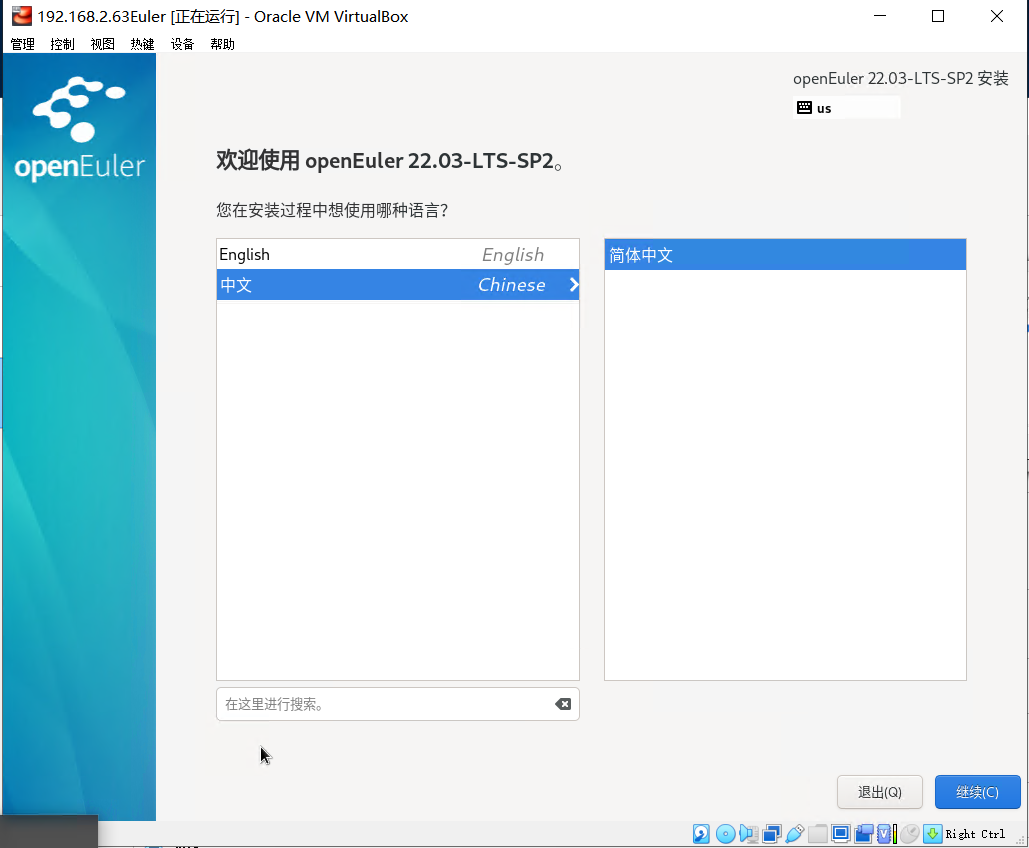Click the optical disc drive status icon
The image size is (1029, 848).
[725, 834]
